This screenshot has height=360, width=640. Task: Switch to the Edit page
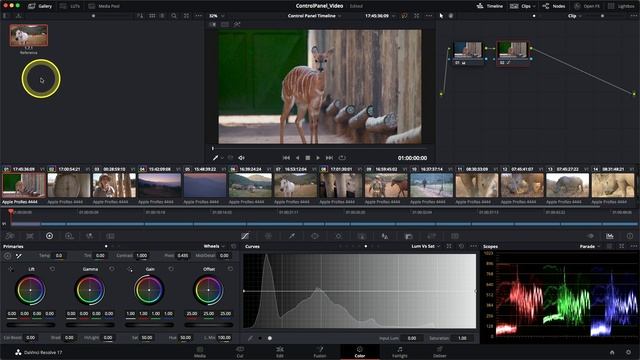[280, 352]
